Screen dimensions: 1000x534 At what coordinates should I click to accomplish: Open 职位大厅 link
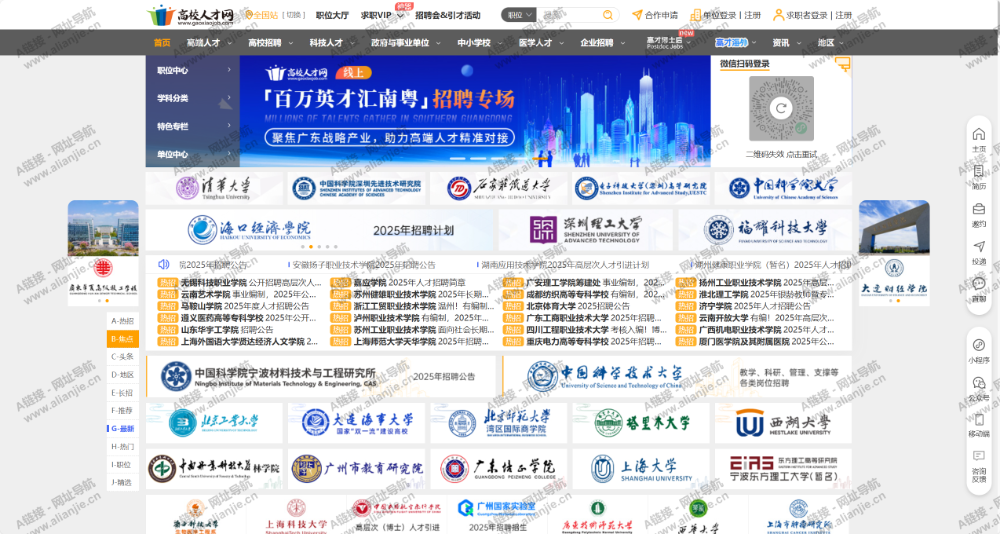pyautogui.click(x=332, y=15)
